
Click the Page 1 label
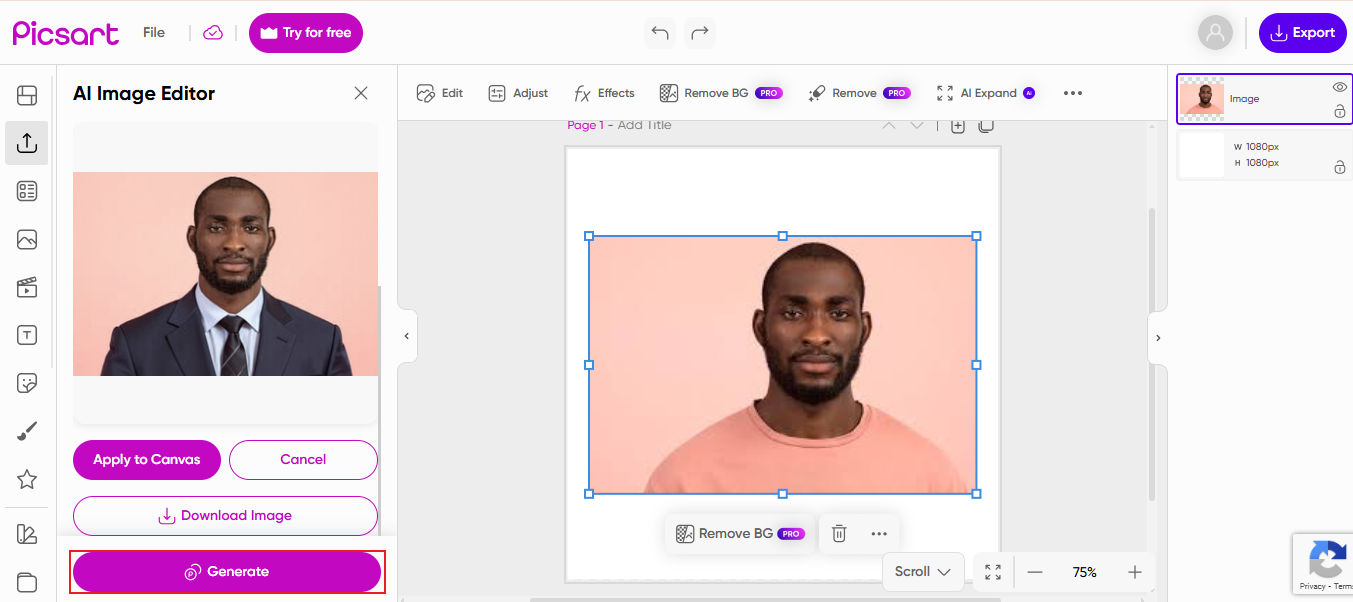coord(585,125)
